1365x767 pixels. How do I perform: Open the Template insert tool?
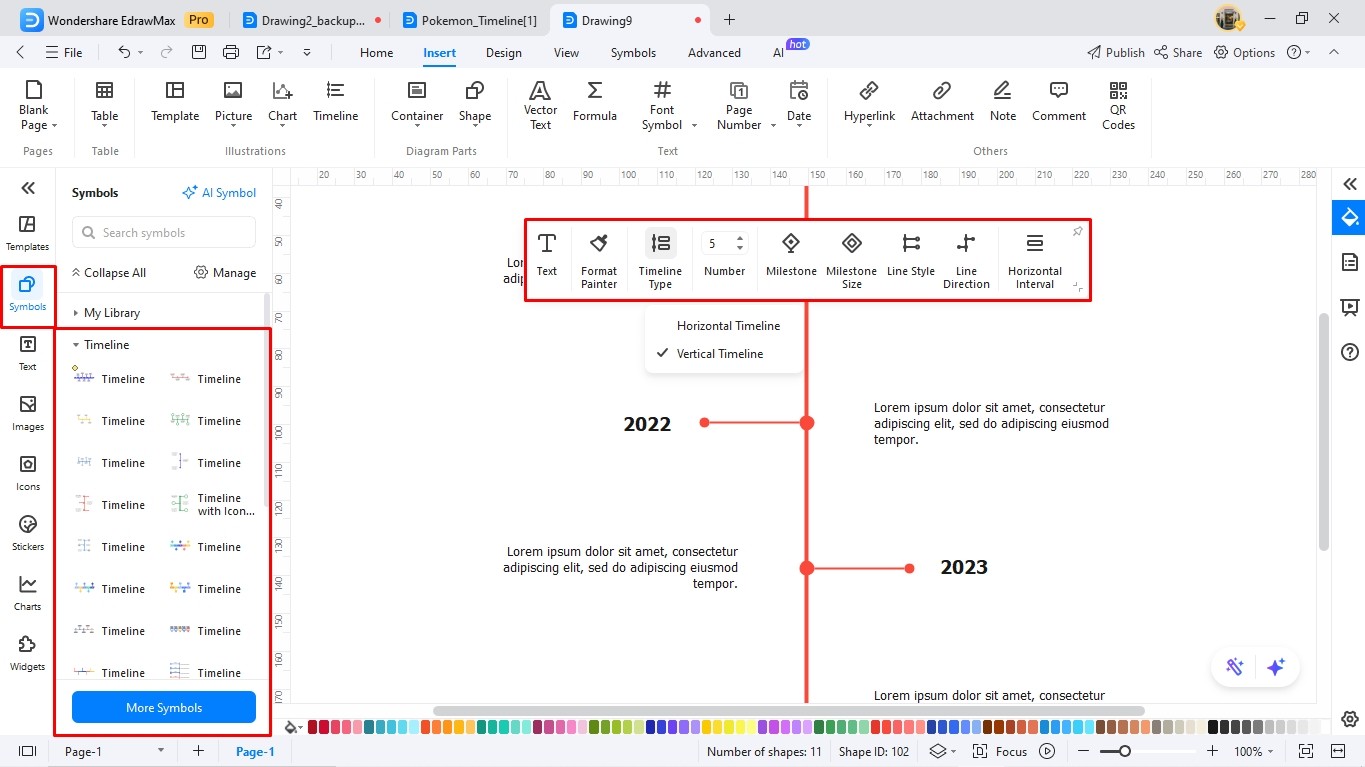[x=175, y=102]
